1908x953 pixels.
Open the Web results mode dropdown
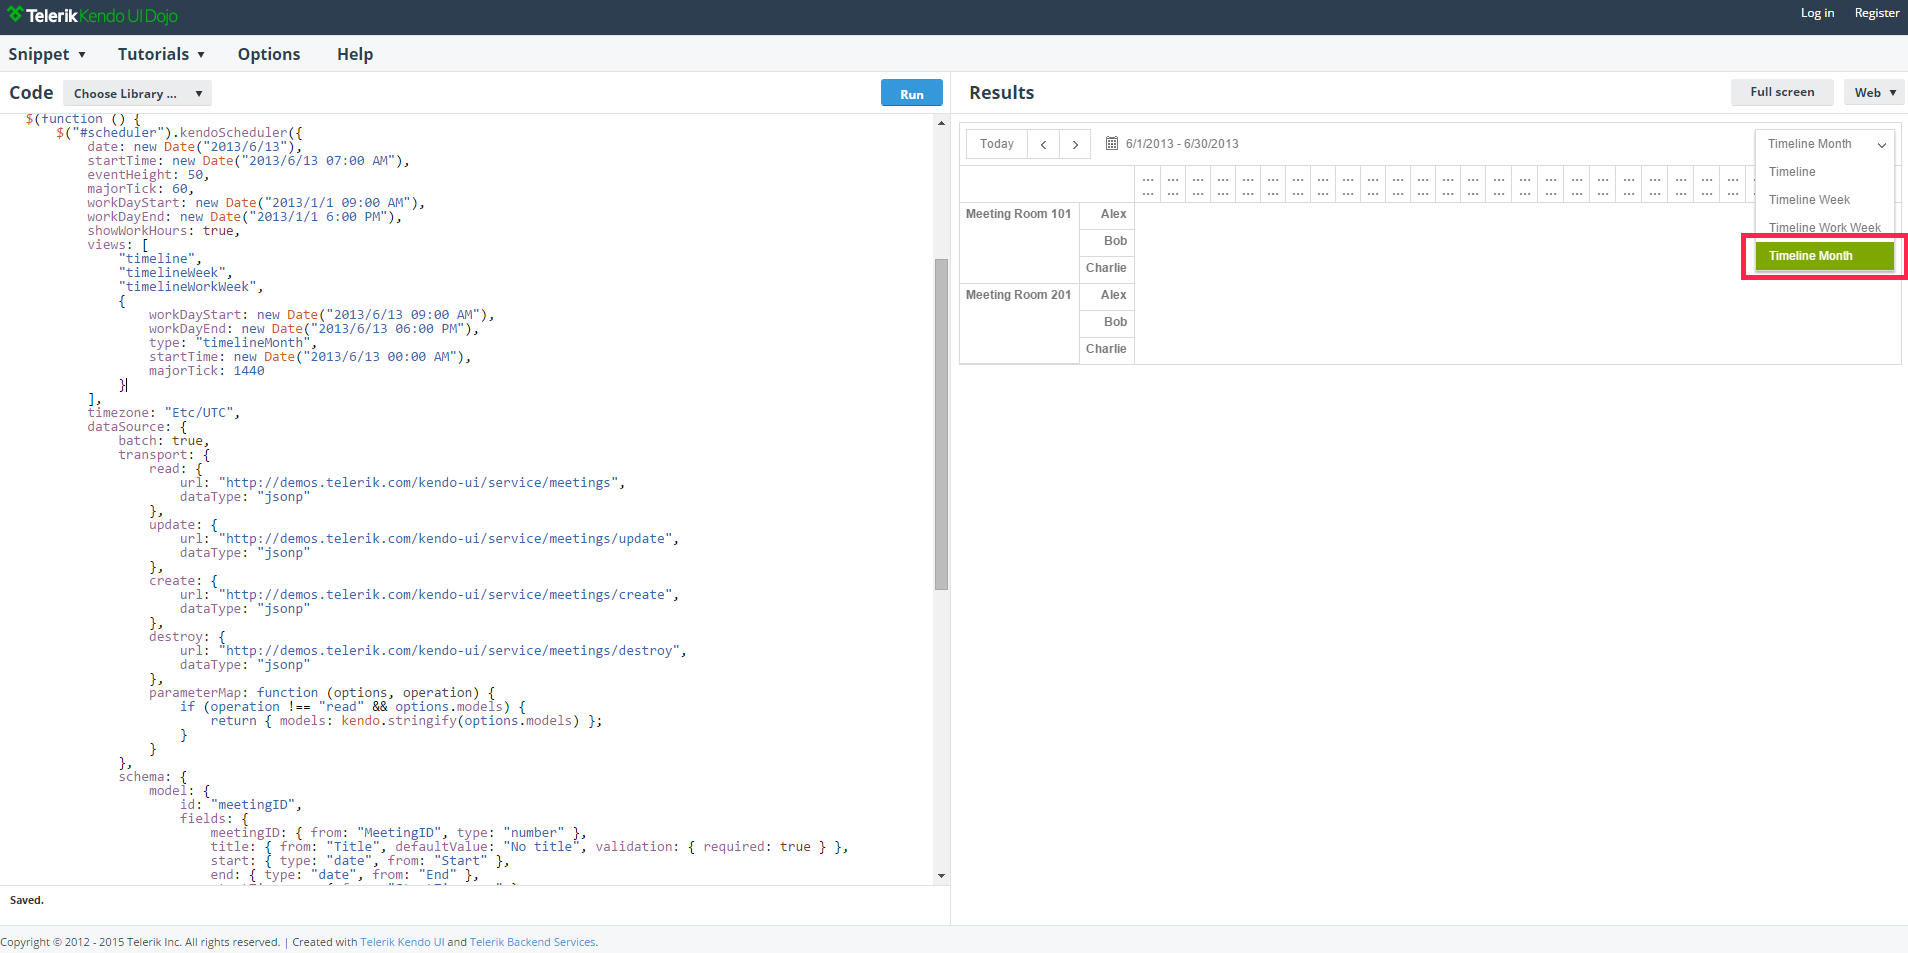1874,93
